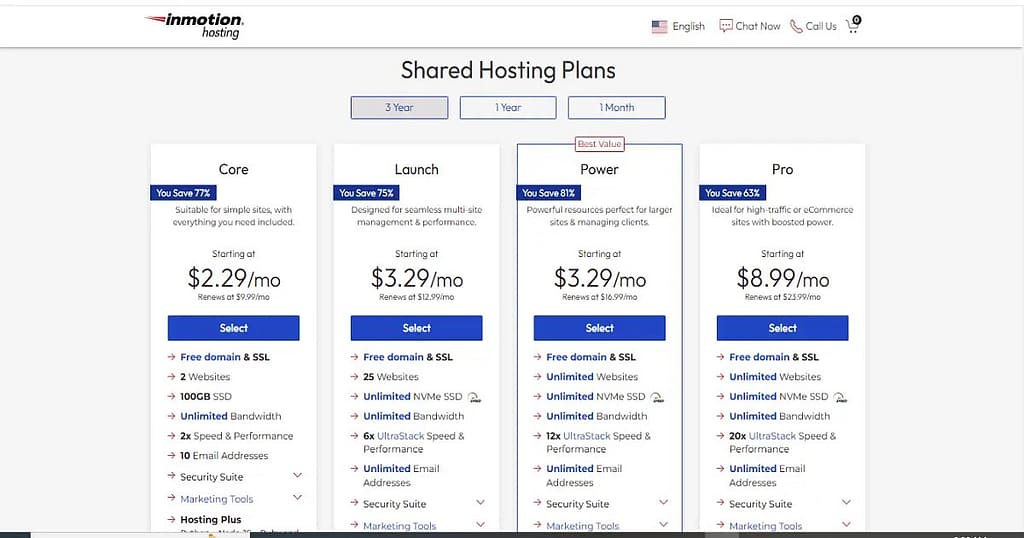This screenshot has height=538, width=1024.
Task: Click the Call Us link text
Action: pyautogui.click(x=821, y=26)
